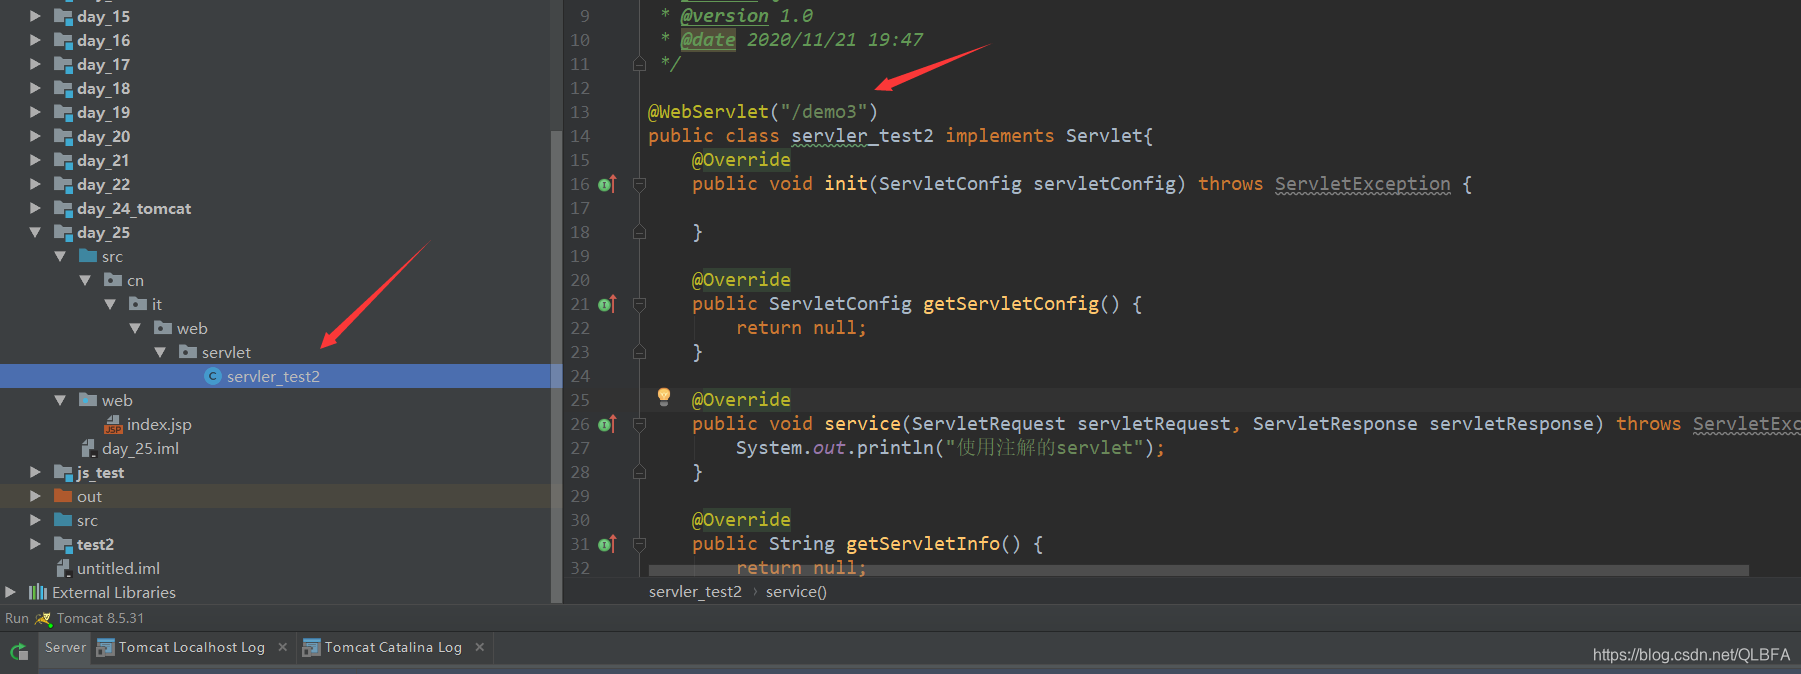The image size is (1801, 674).
Task: Click implements-method gutter icon at line 21
Action: pos(607,304)
